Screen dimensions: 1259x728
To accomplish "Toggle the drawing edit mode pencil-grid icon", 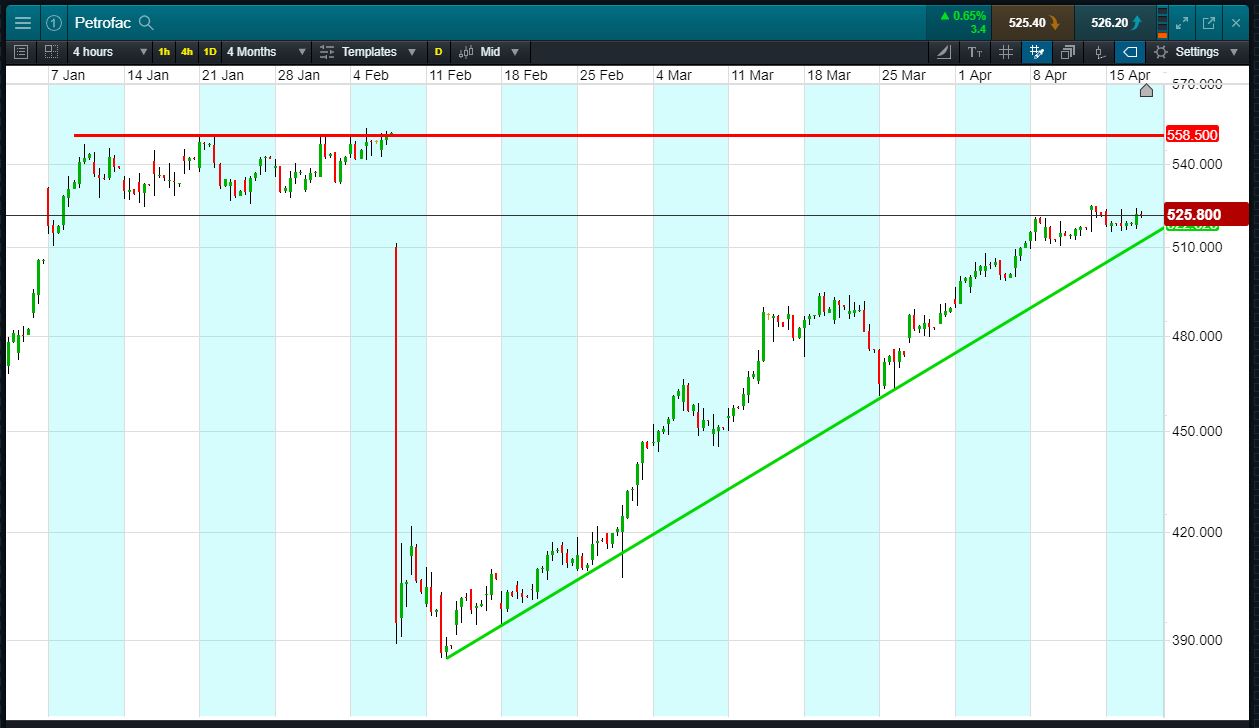I will 1037,52.
